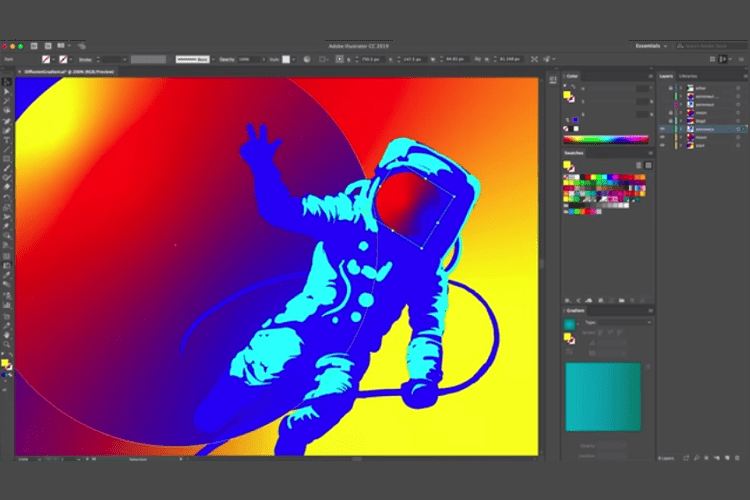Select the Type tool
This screenshot has width=750, height=500.
pyautogui.click(x=7, y=140)
